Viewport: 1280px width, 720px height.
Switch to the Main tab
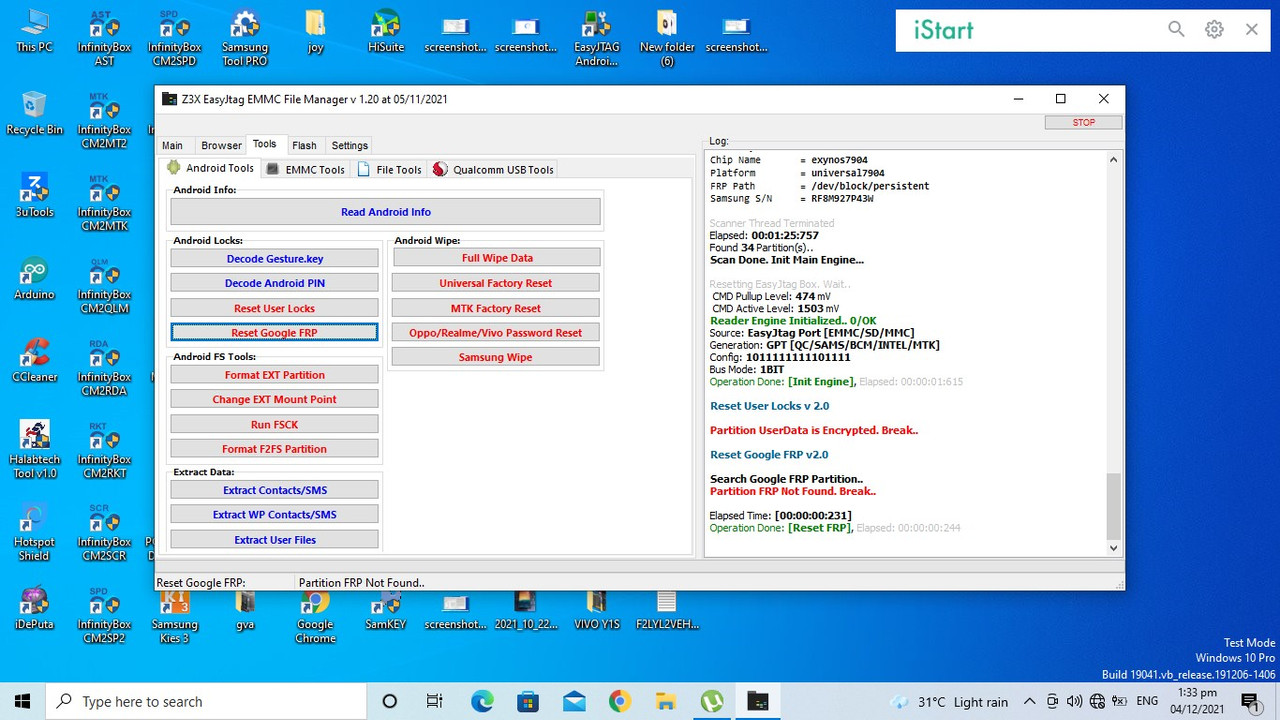tap(172, 146)
